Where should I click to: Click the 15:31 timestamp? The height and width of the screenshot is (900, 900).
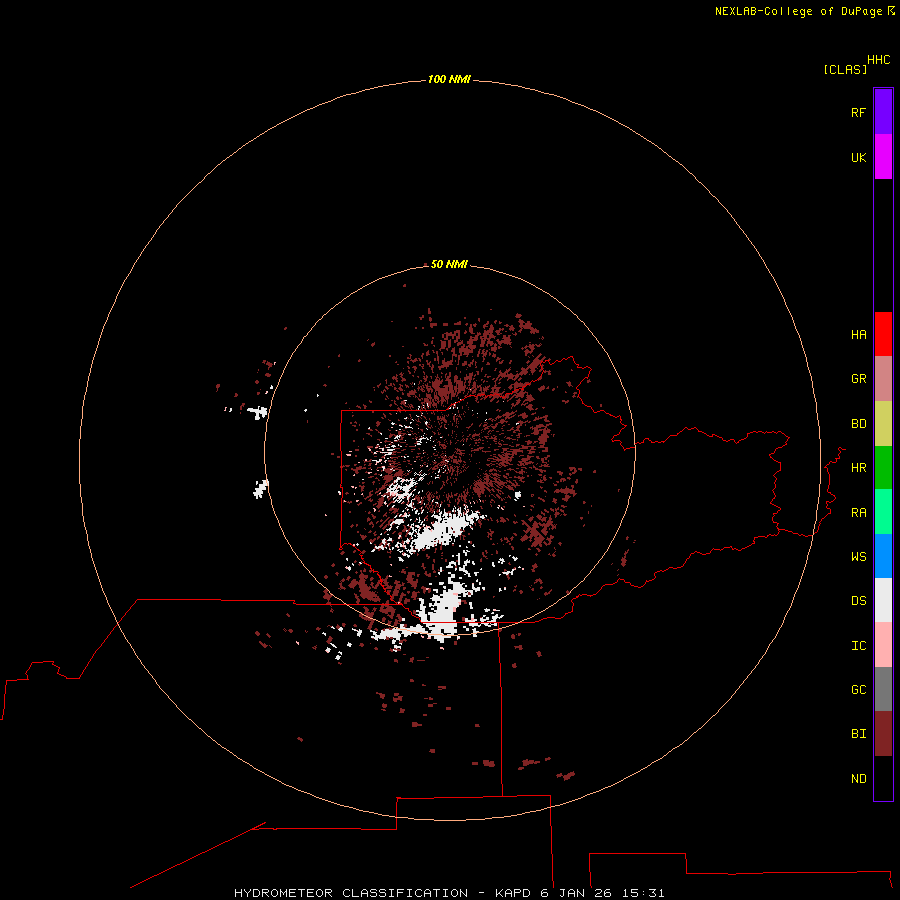coord(643,893)
